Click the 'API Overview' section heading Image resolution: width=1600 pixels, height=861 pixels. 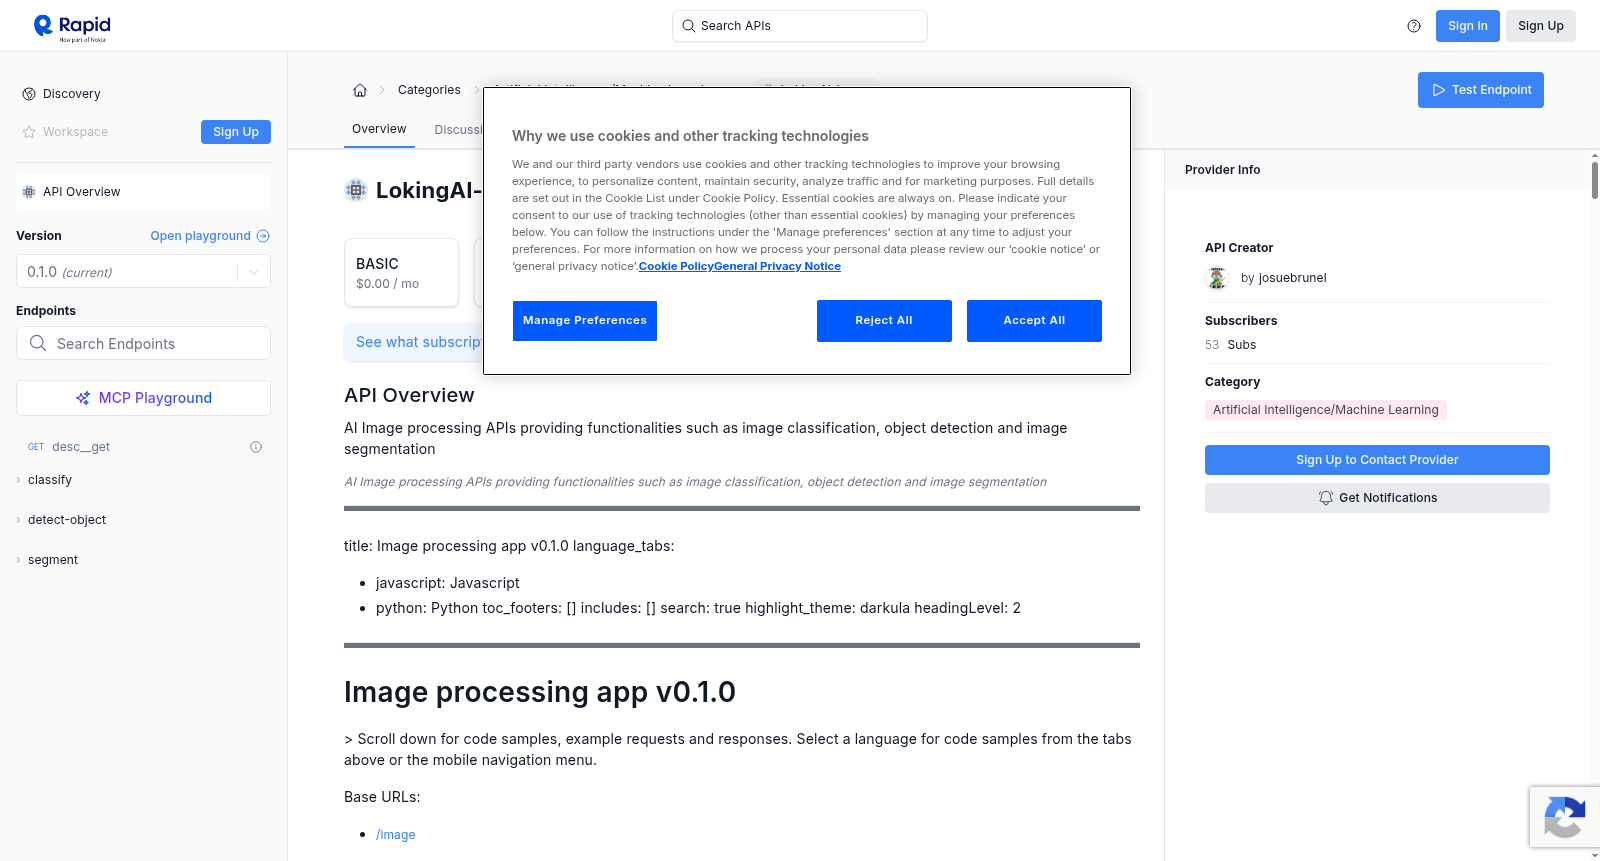[x=409, y=395]
